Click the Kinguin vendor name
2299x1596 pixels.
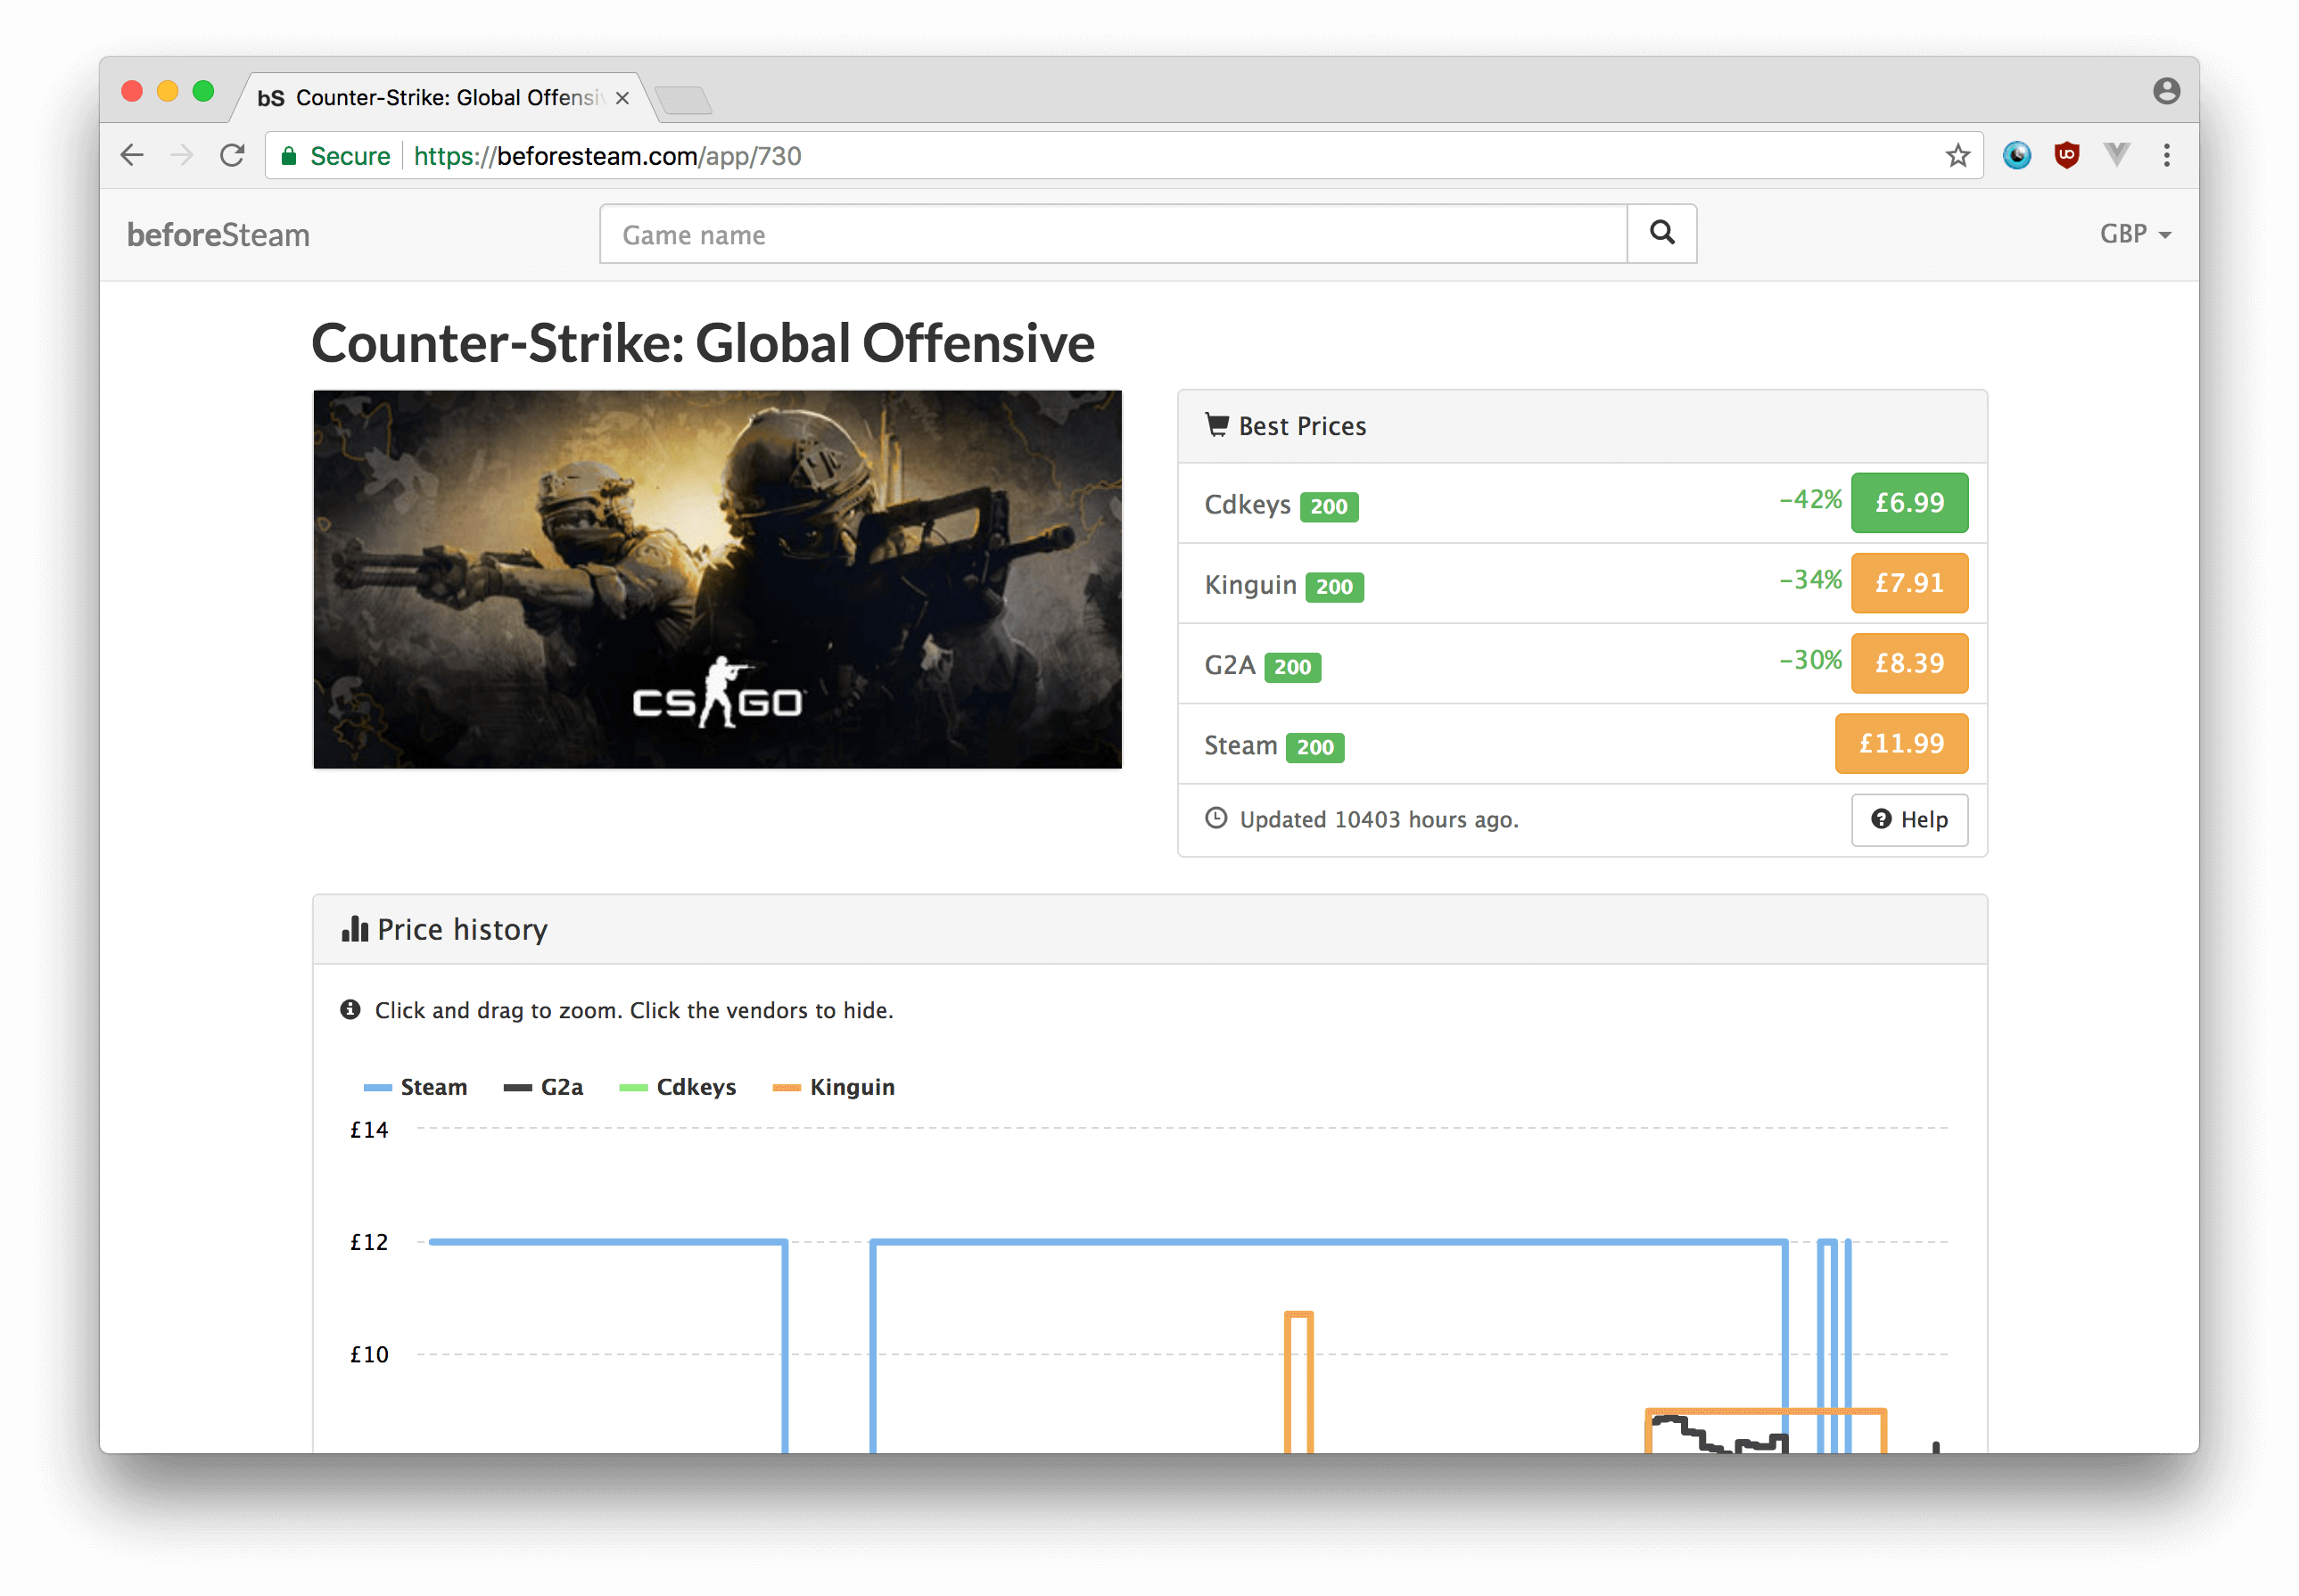[1250, 585]
